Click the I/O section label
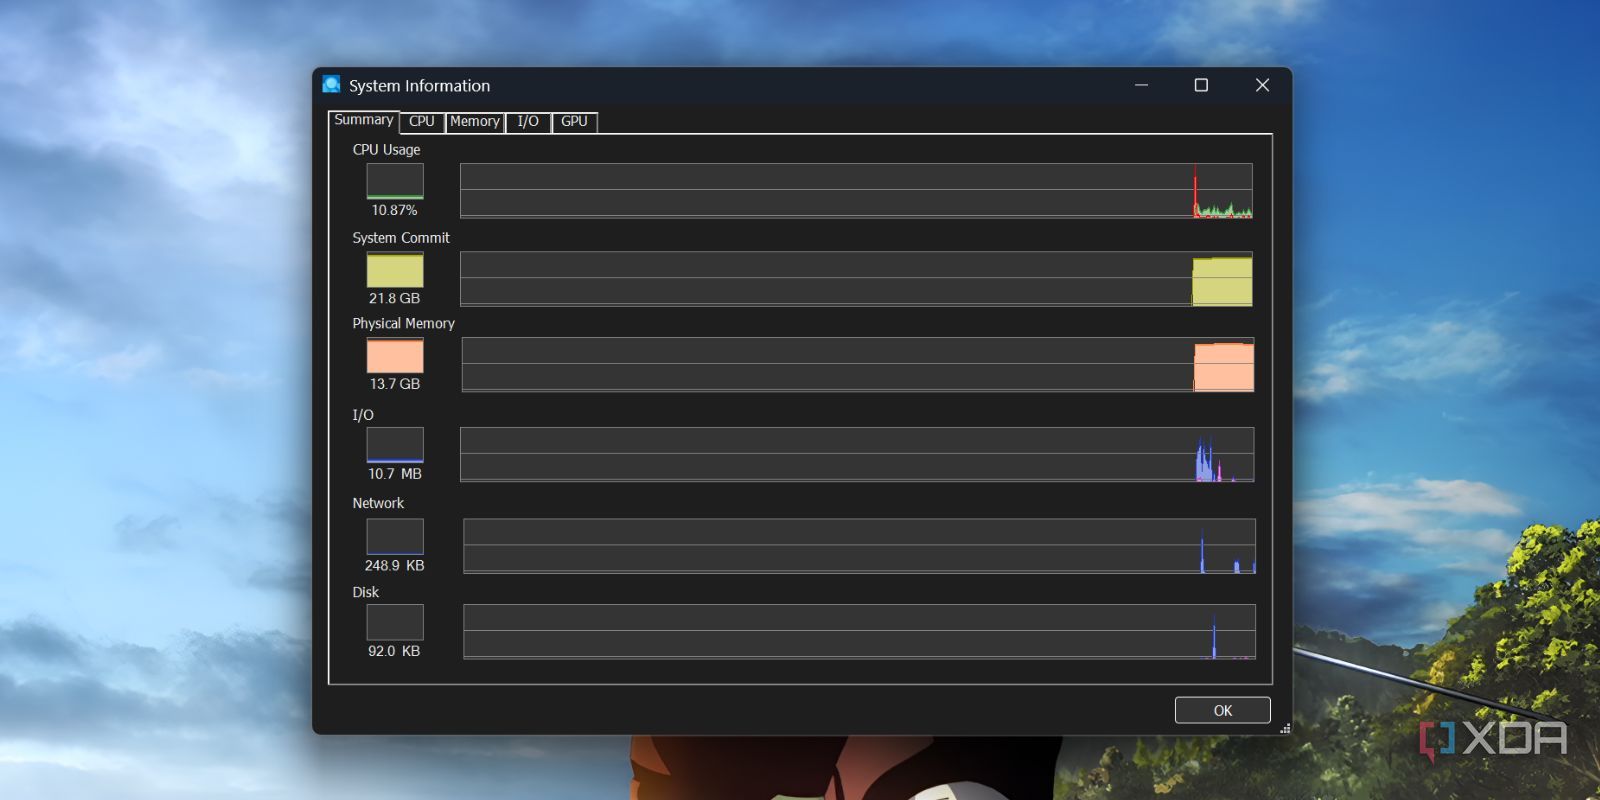1600x800 pixels. 363,414
